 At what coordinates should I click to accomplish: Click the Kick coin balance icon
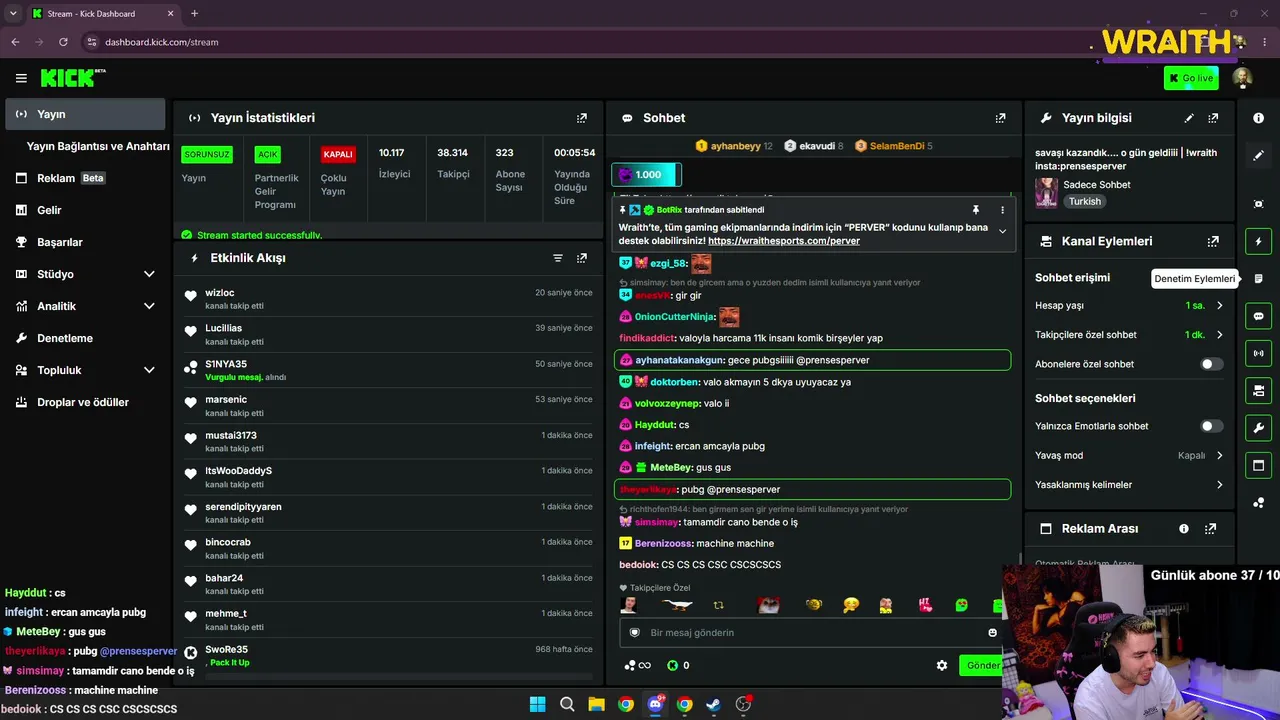673,665
